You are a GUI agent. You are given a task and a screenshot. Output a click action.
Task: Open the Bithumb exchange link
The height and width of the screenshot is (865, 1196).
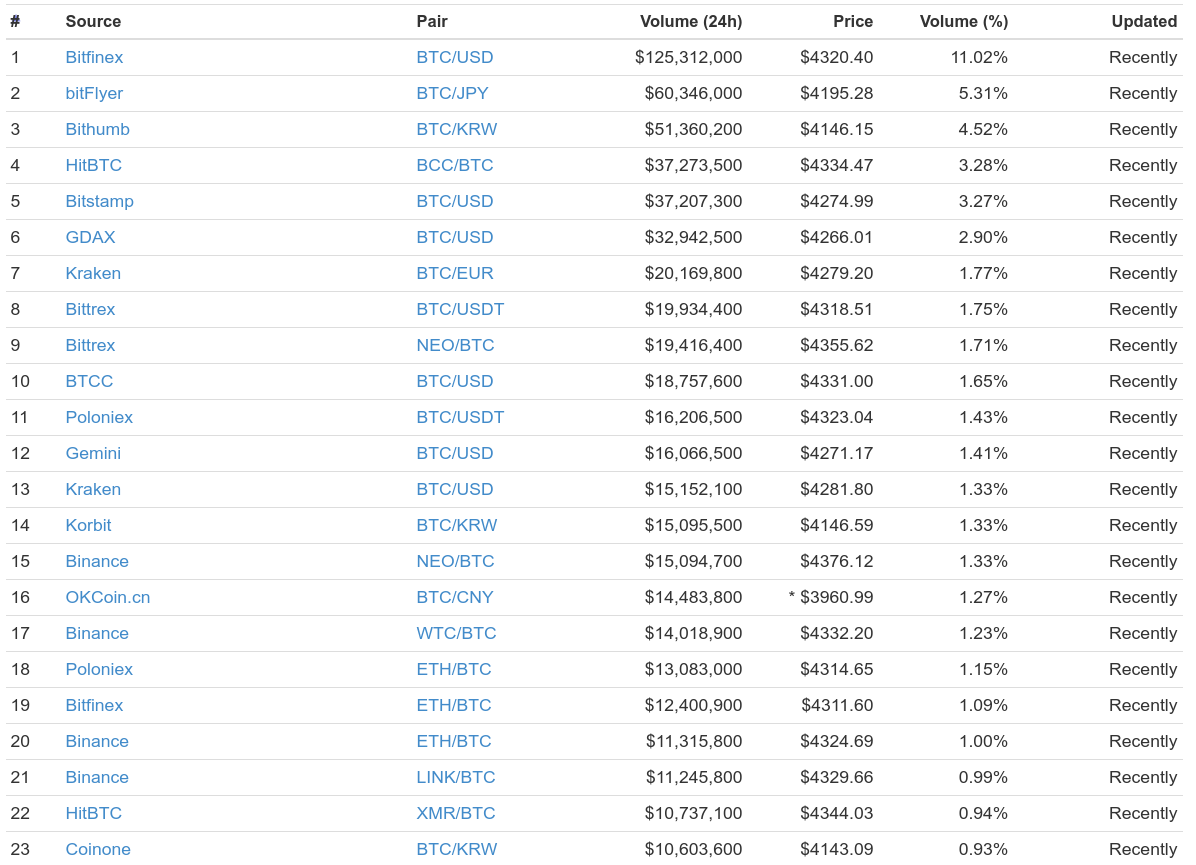click(98, 129)
